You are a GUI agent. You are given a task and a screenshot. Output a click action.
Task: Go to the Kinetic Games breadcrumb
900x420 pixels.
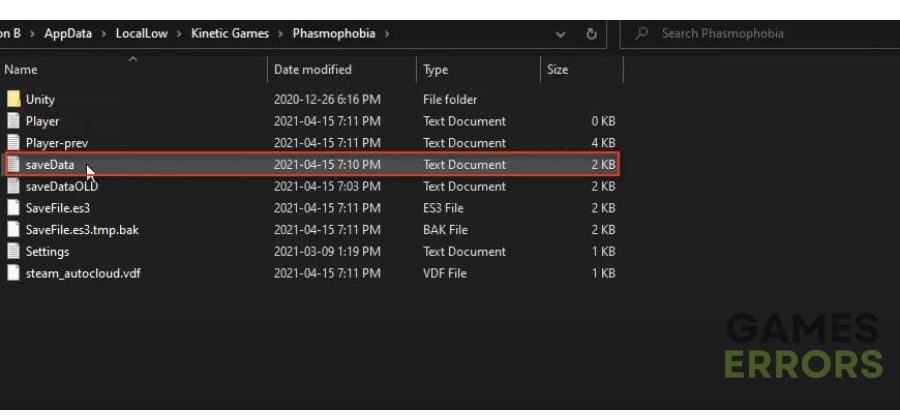pyautogui.click(x=230, y=33)
